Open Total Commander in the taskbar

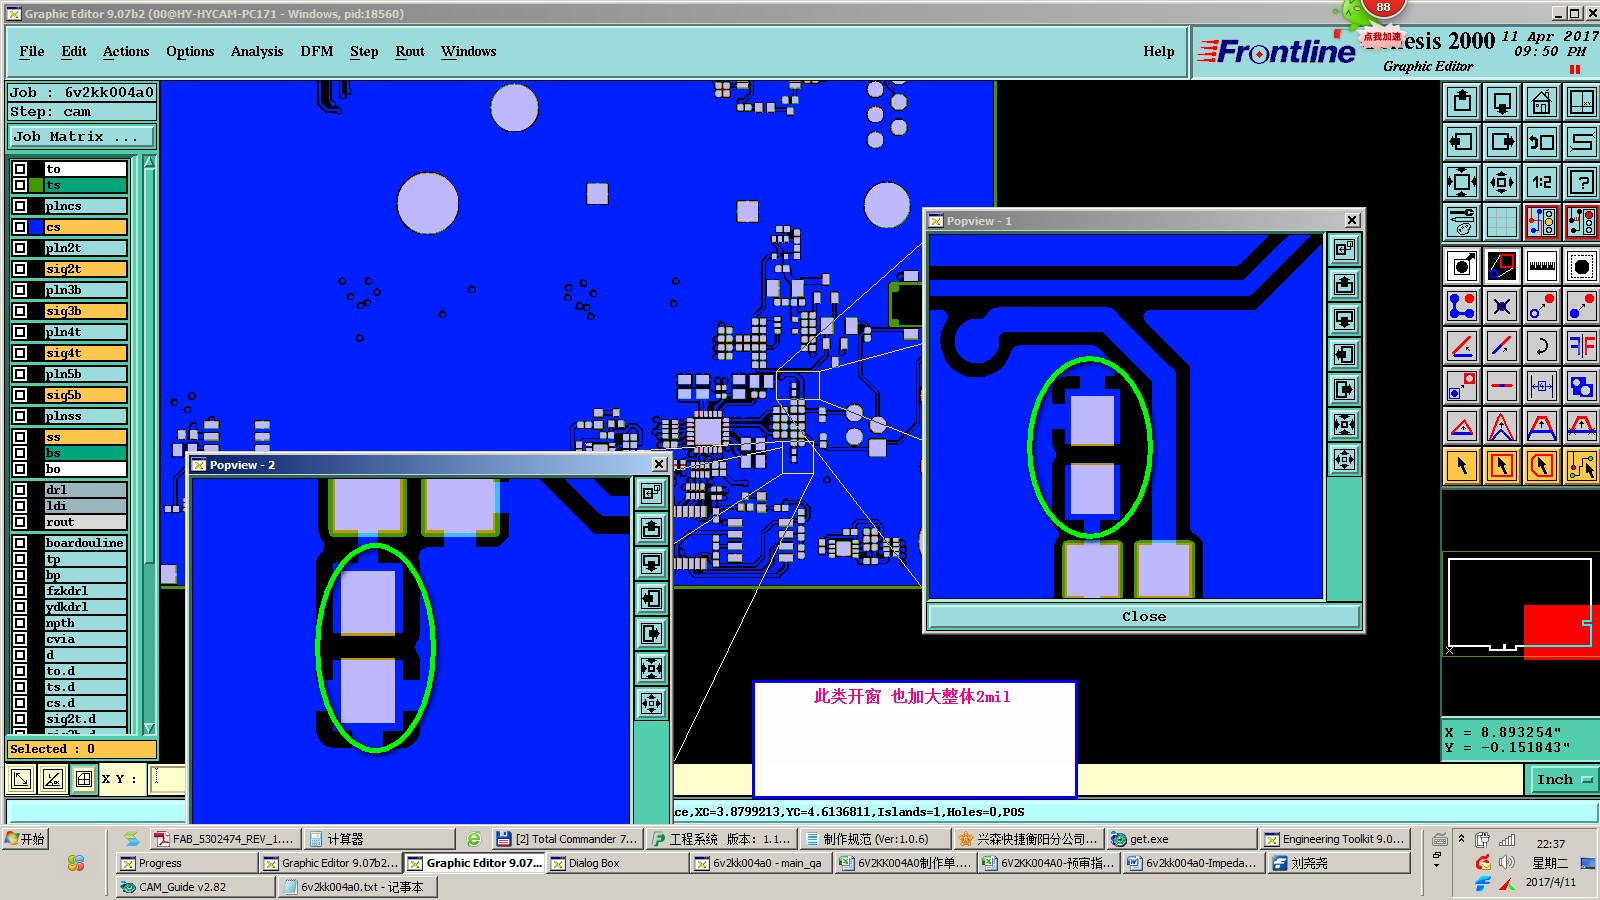567,839
